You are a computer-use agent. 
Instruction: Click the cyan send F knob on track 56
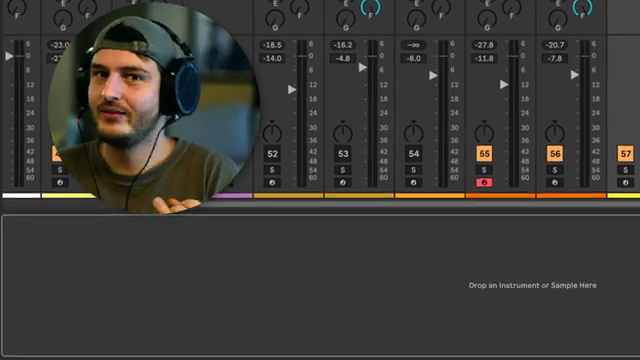tap(582, 8)
